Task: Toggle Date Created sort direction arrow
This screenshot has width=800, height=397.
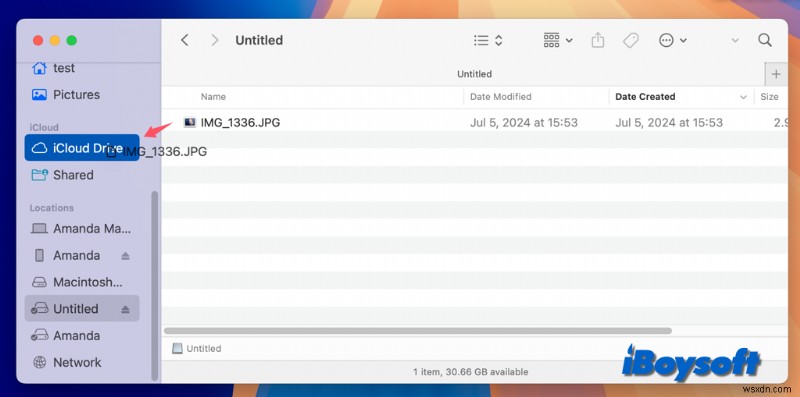Action: click(x=743, y=97)
